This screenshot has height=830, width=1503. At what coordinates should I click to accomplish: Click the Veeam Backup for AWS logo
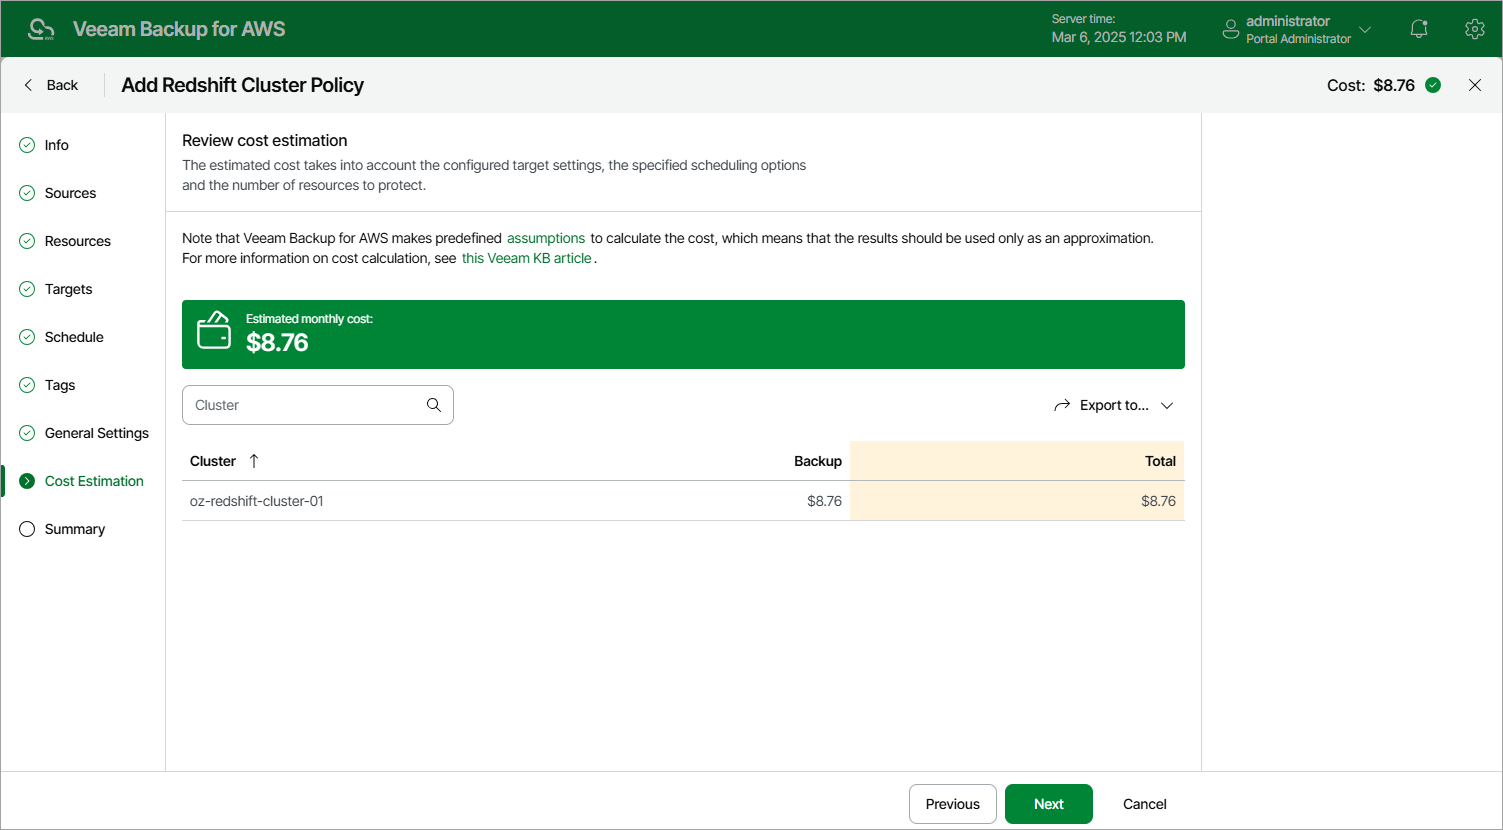click(x=41, y=29)
